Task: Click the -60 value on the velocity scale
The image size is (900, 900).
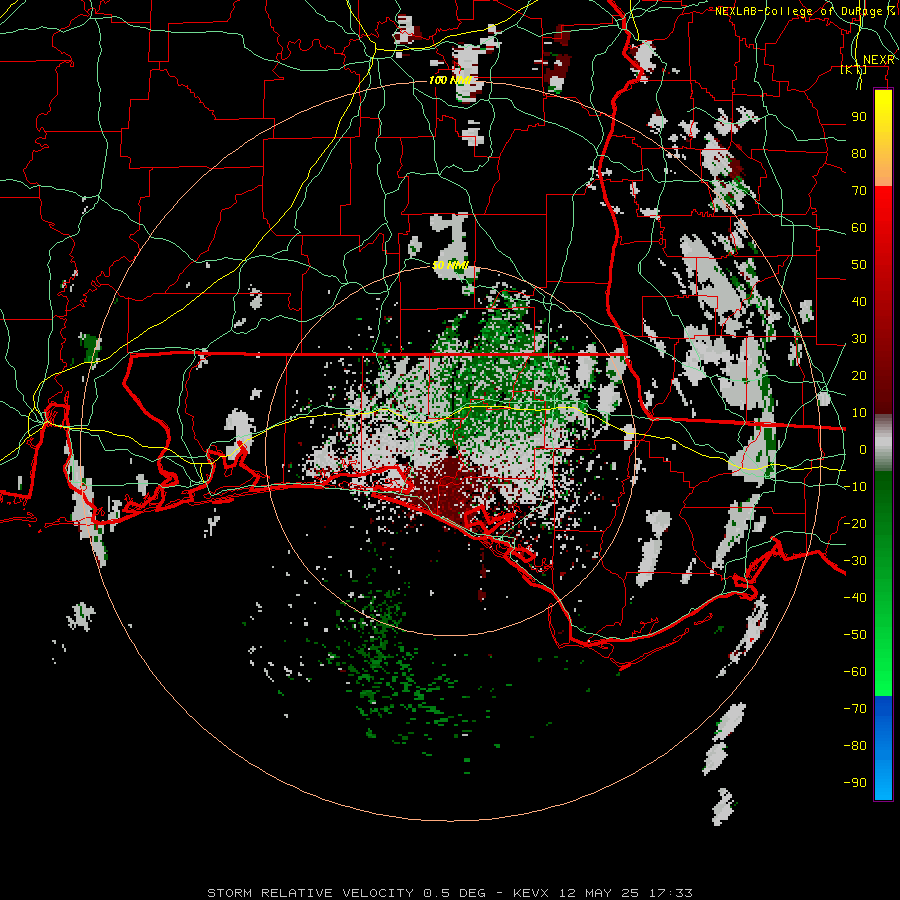Action: (x=855, y=672)
